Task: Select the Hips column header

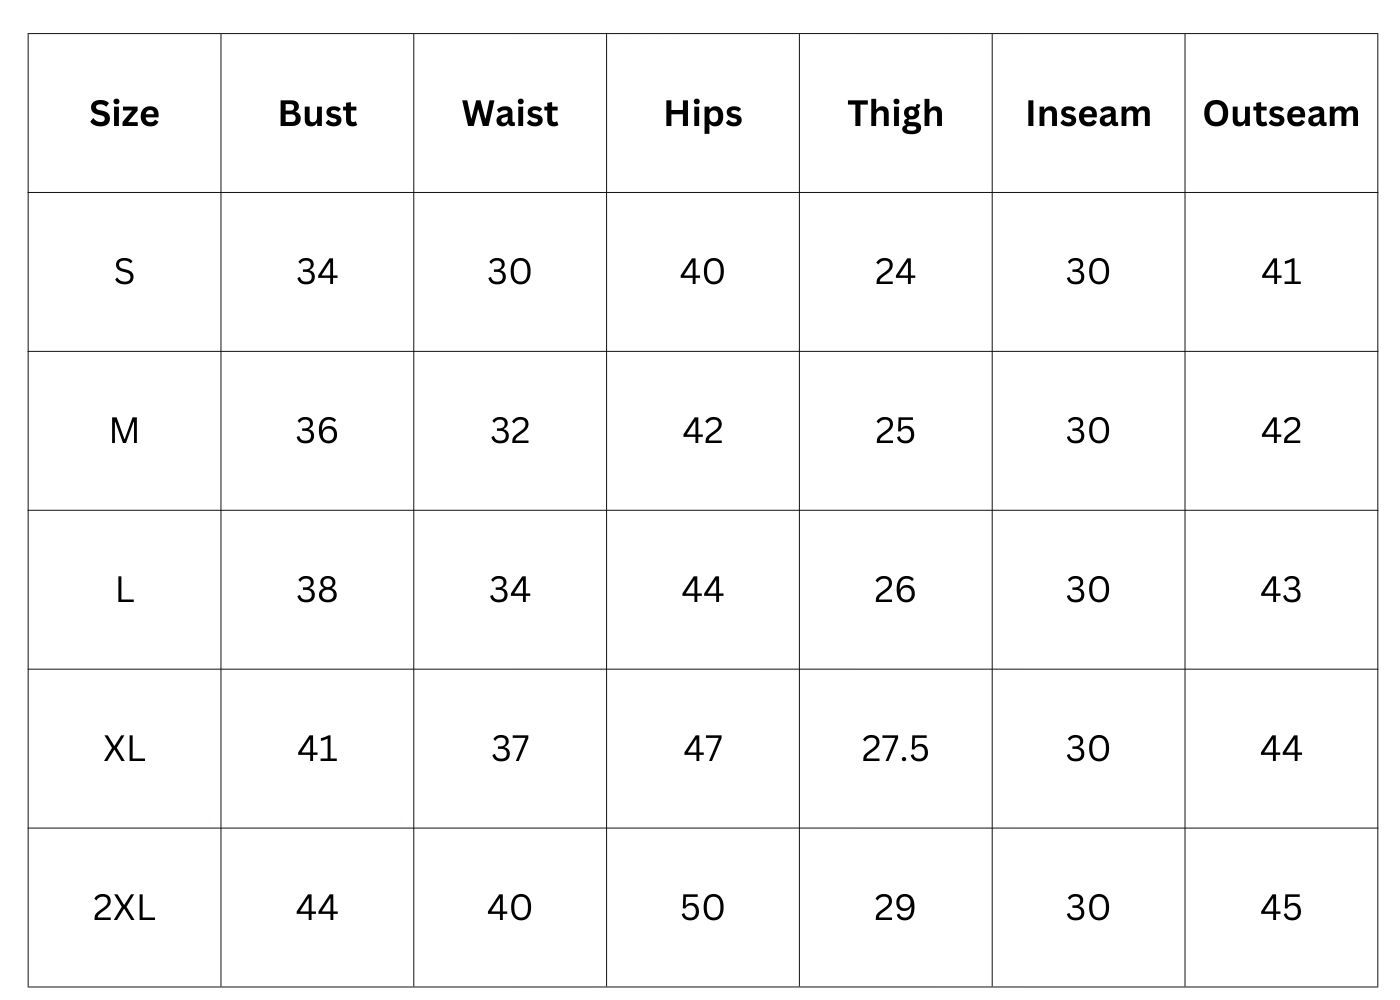Action: [x=703, y=113]
